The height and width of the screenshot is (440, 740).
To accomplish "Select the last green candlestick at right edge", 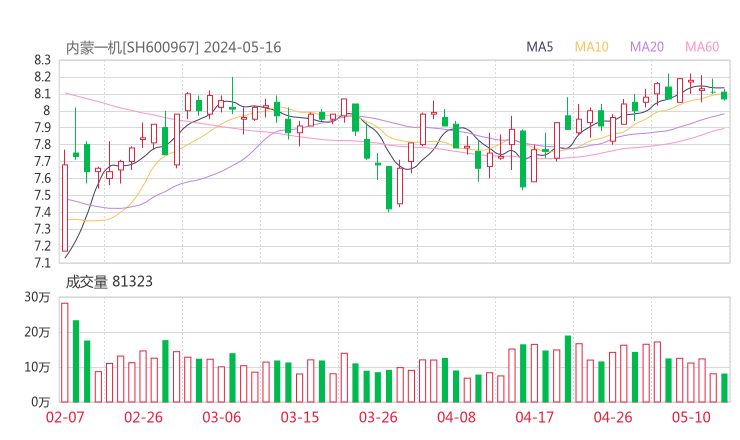I will point(724,95).
